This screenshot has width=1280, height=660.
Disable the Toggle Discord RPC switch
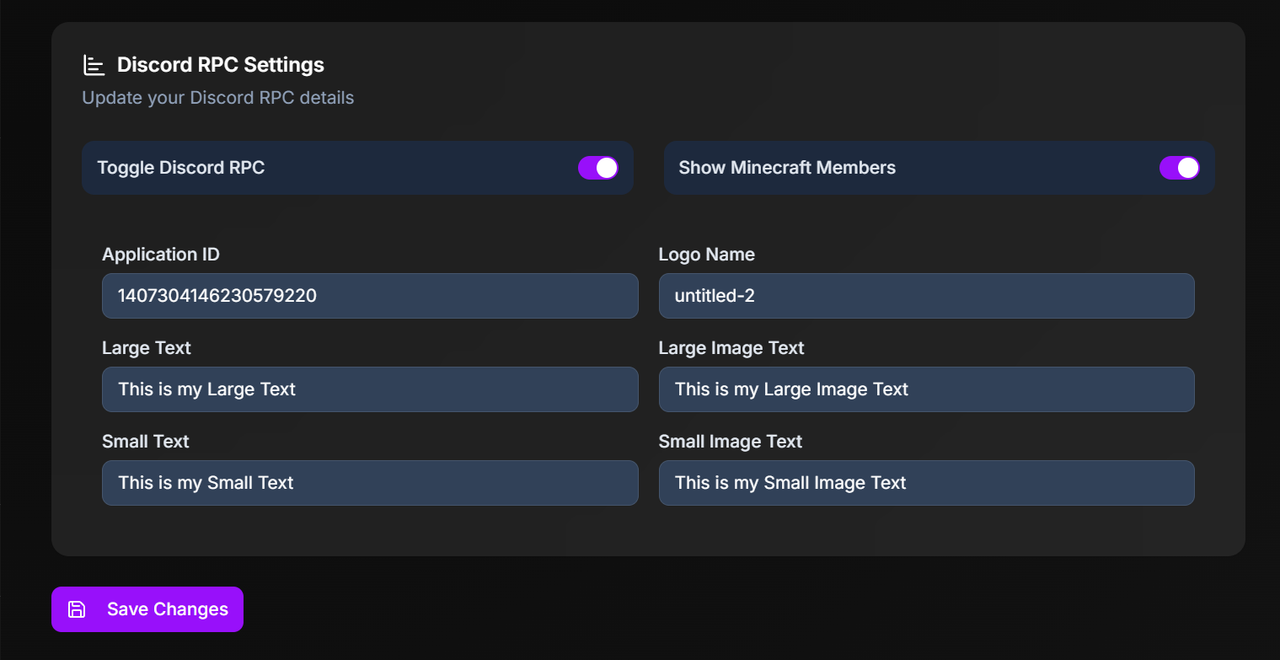tap(598, 168)
